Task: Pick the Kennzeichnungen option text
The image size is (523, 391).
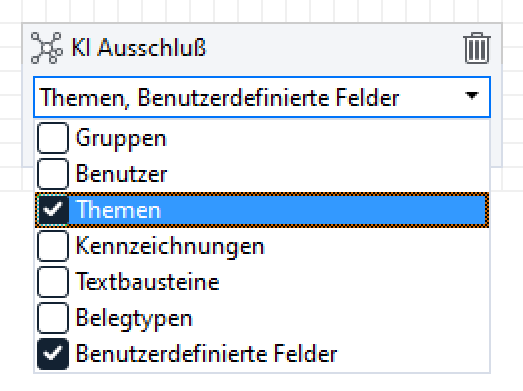Action: (x=170, y=247)
